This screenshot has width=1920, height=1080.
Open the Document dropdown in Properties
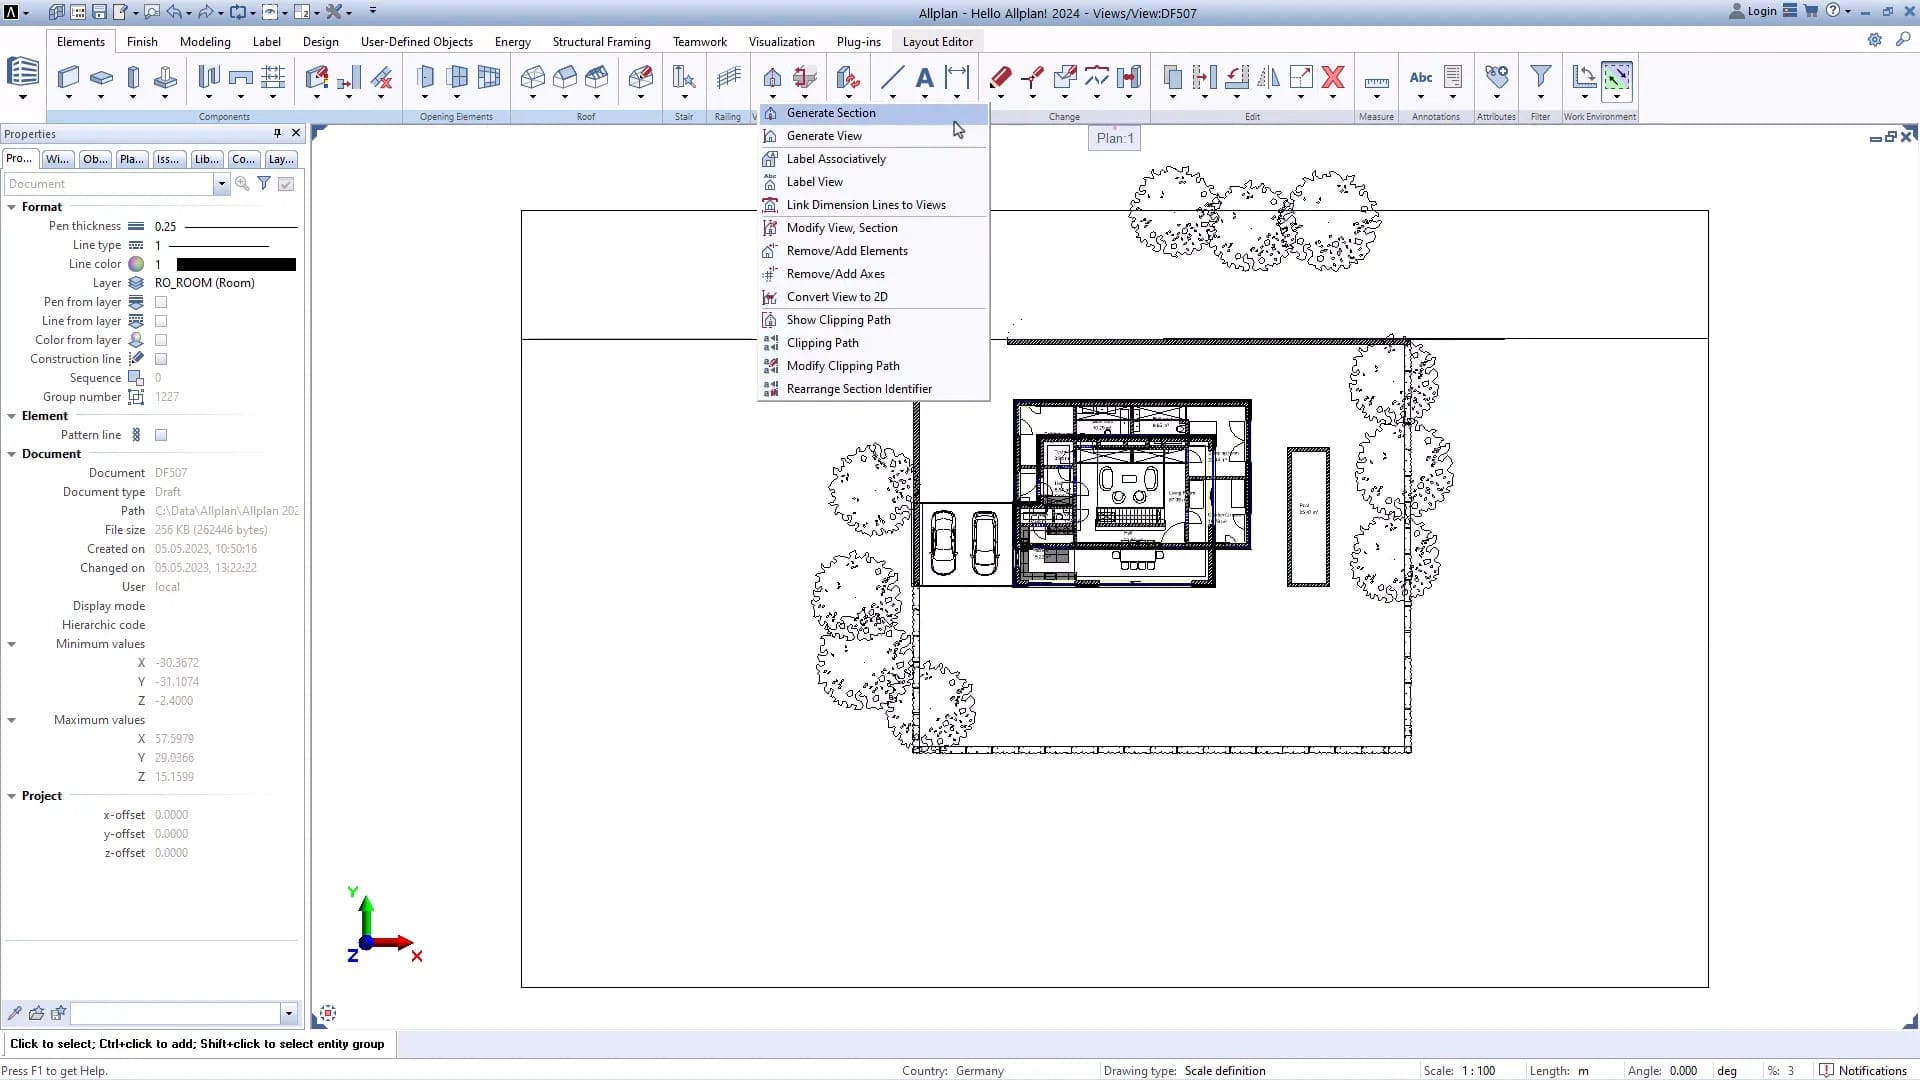pos(221,184)
